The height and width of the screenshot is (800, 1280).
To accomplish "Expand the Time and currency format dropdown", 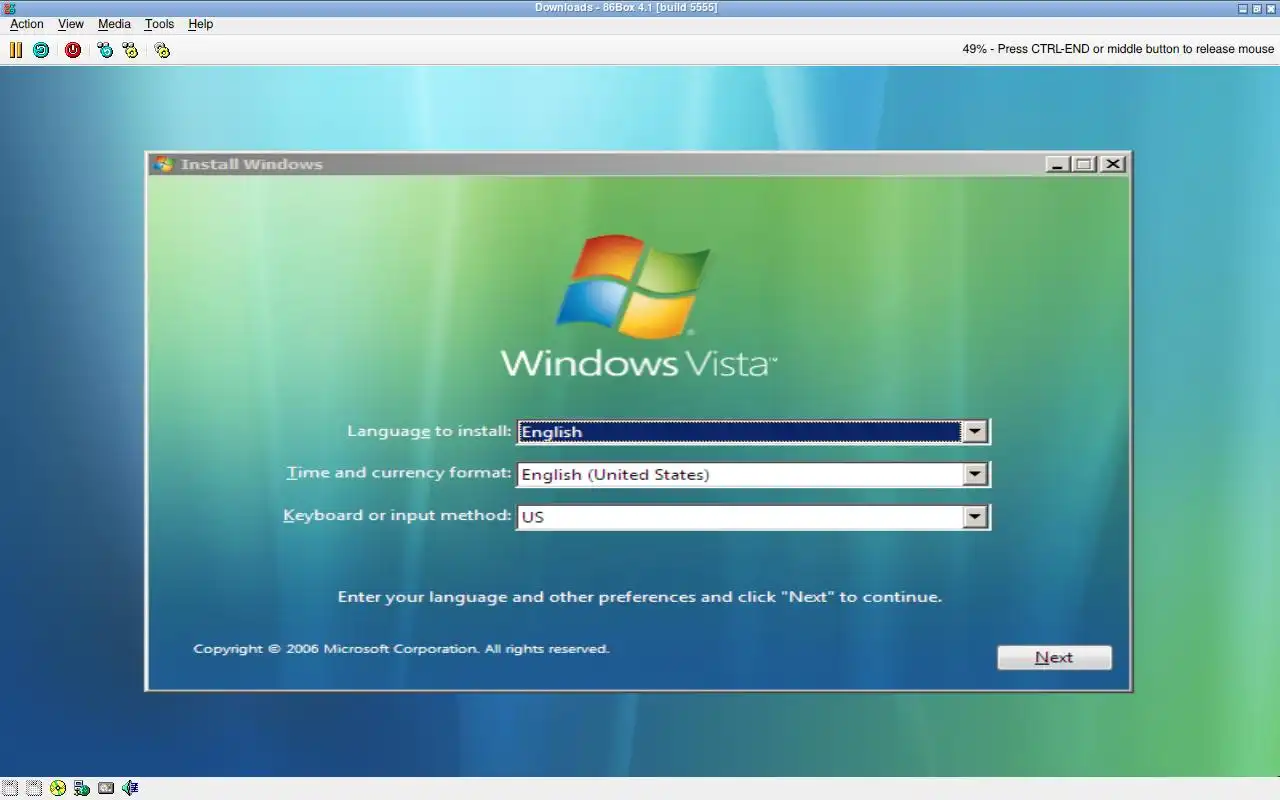I will click(x=974, y=474).
